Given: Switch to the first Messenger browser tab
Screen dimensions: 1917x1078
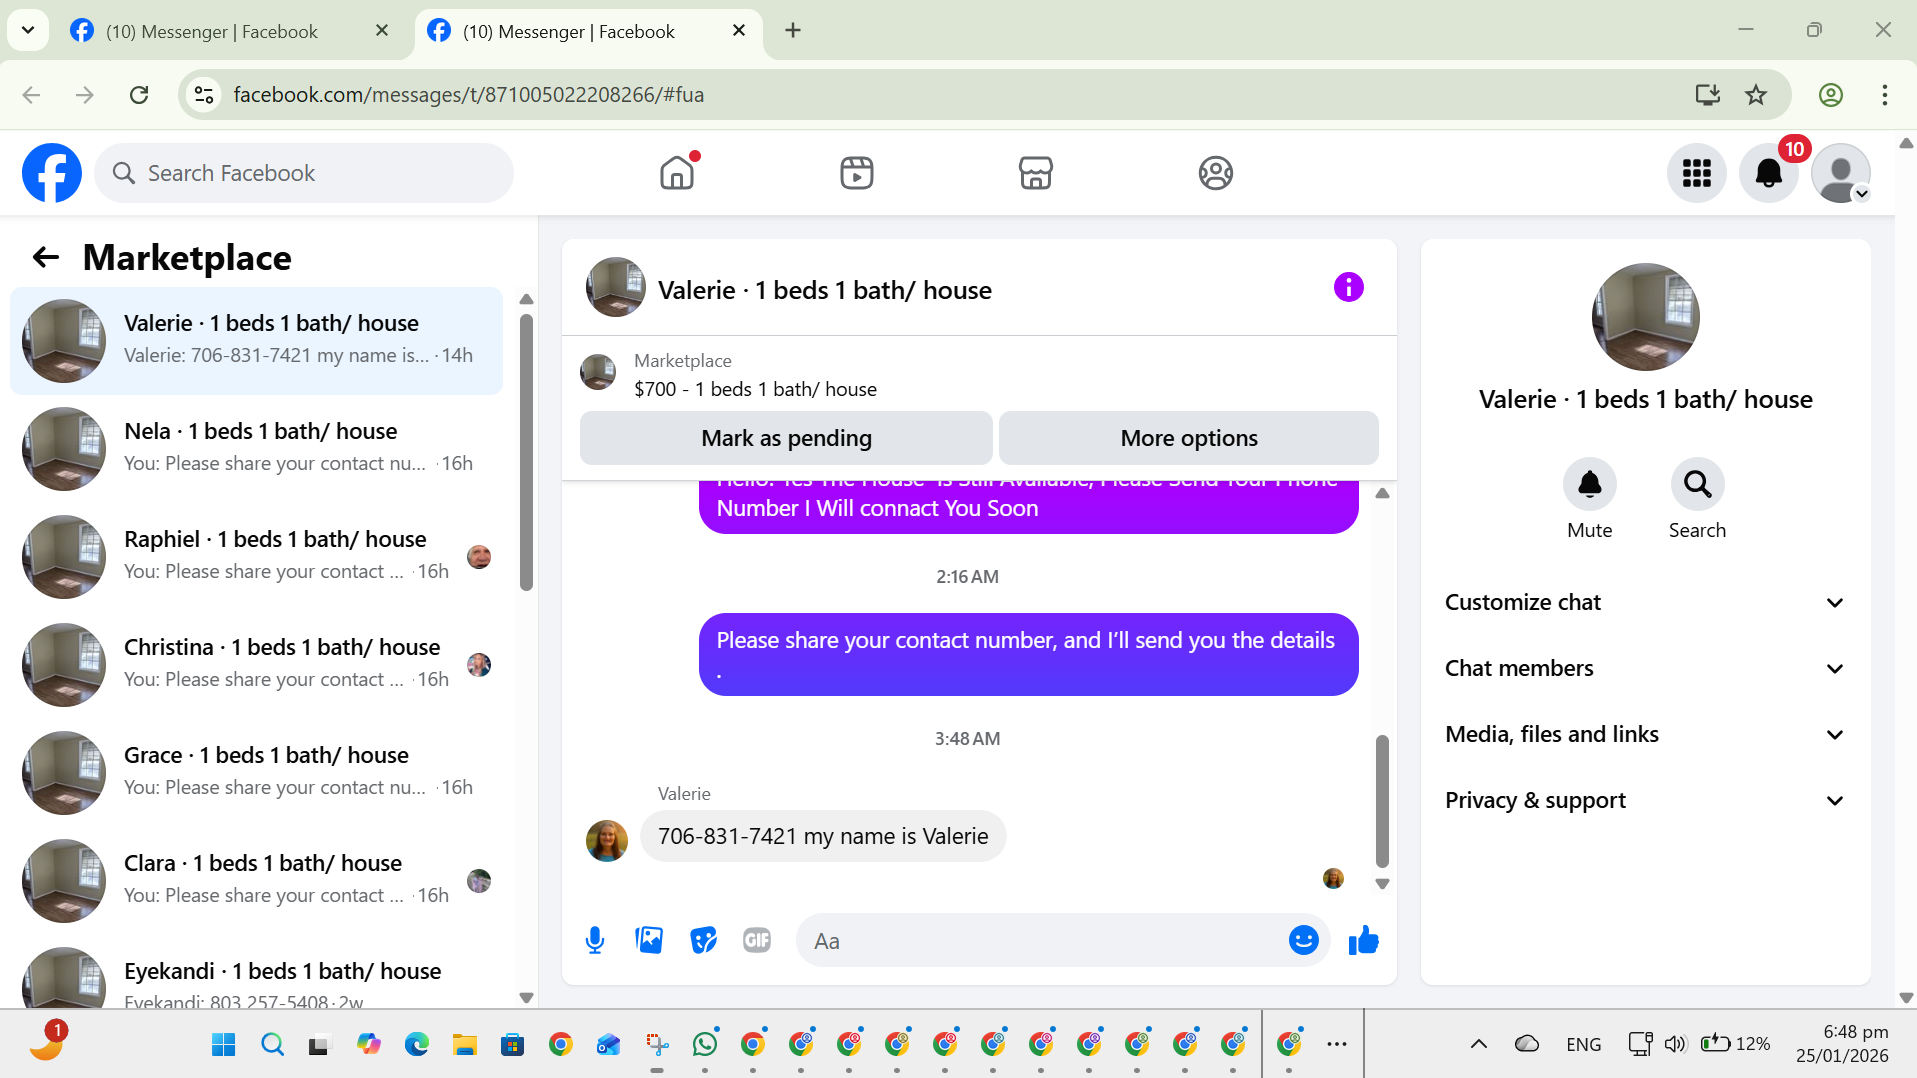Looking at the screenshot, I should pyautogui.click(x=228, y=31).
